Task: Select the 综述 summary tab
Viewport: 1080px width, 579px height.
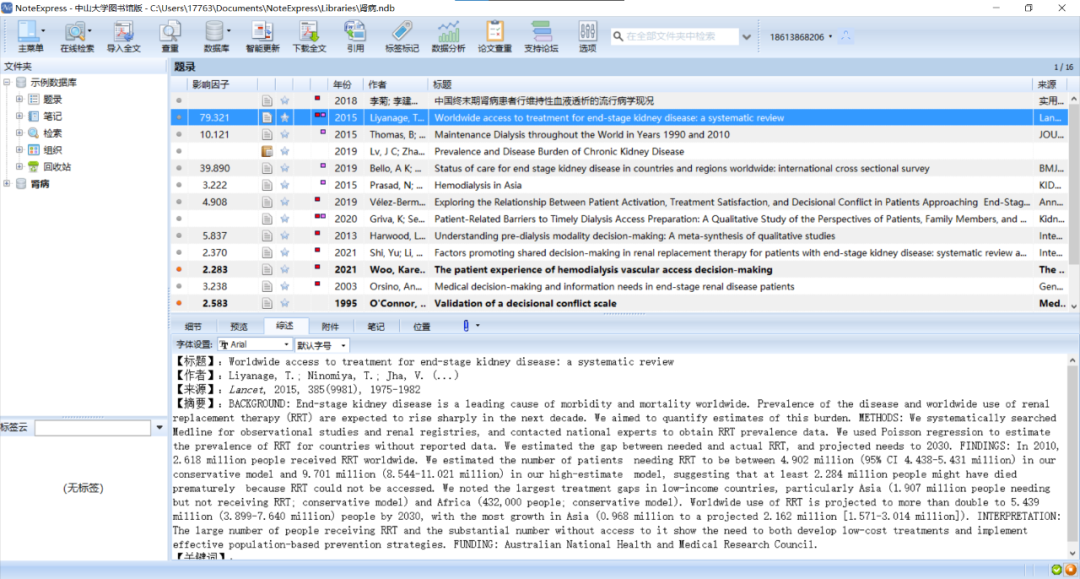Action: point(284,326)
